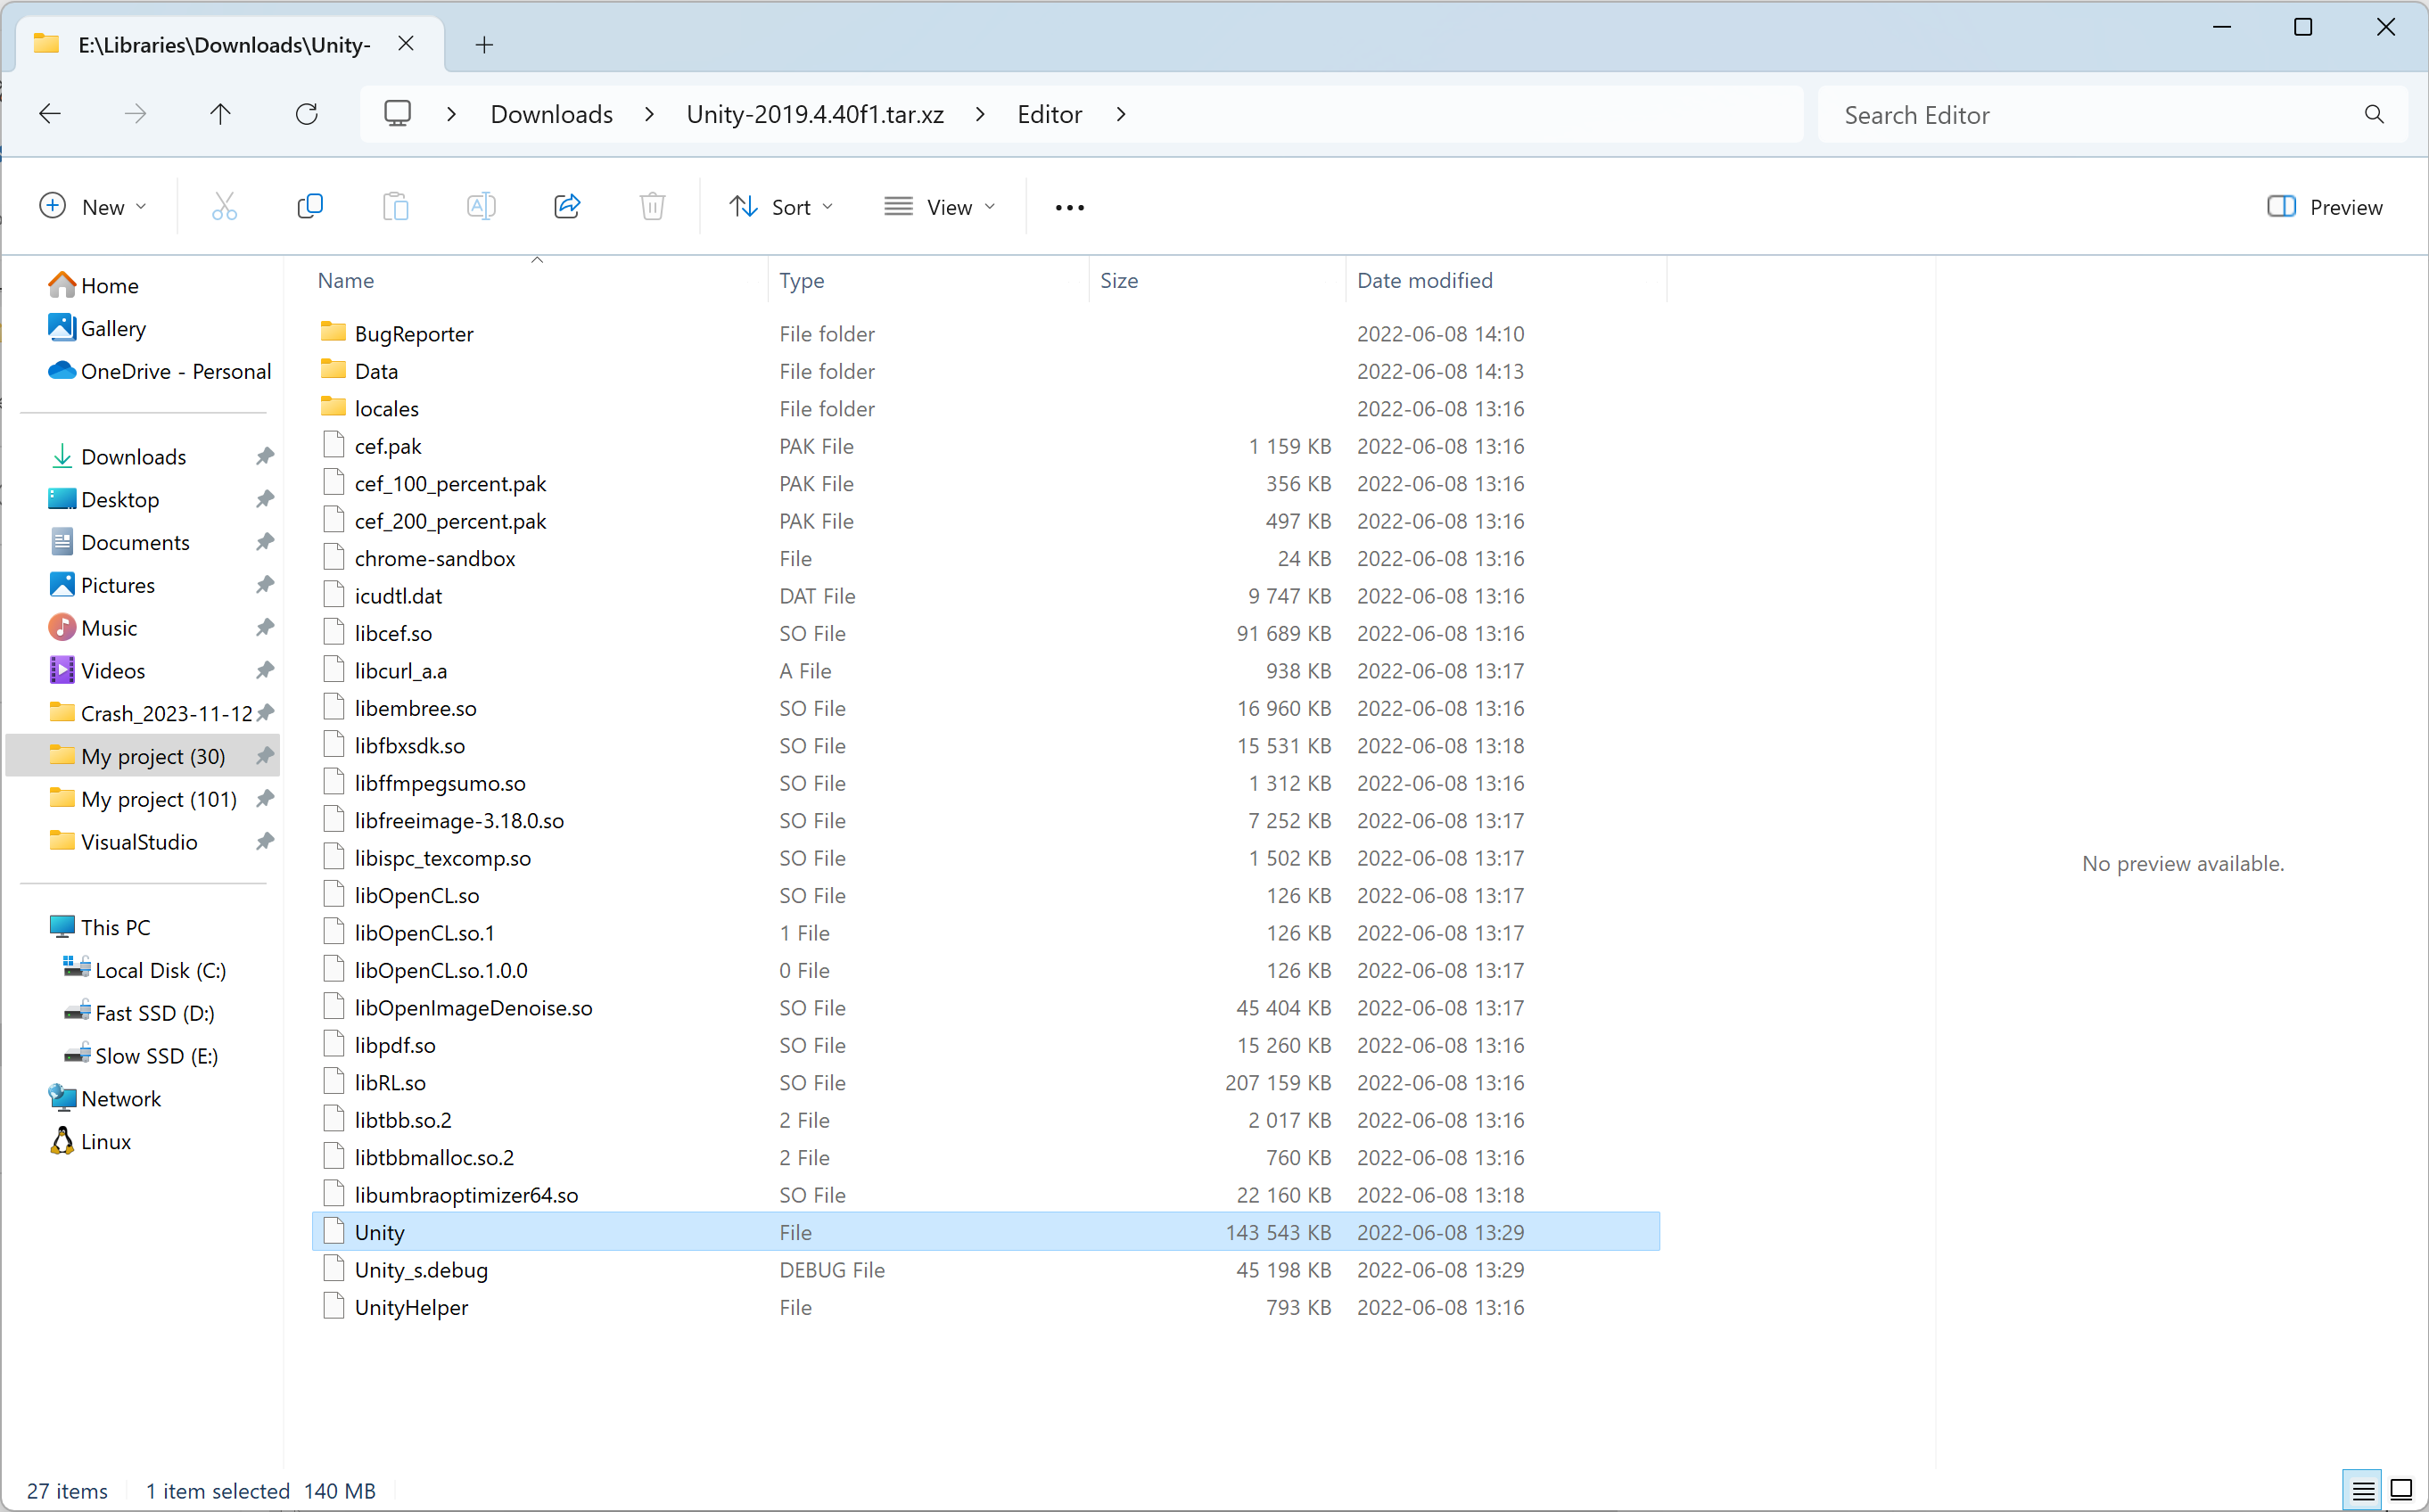Toggle the Preview pane
Screen dimensions: 2429x1512
pos(2324,206)
